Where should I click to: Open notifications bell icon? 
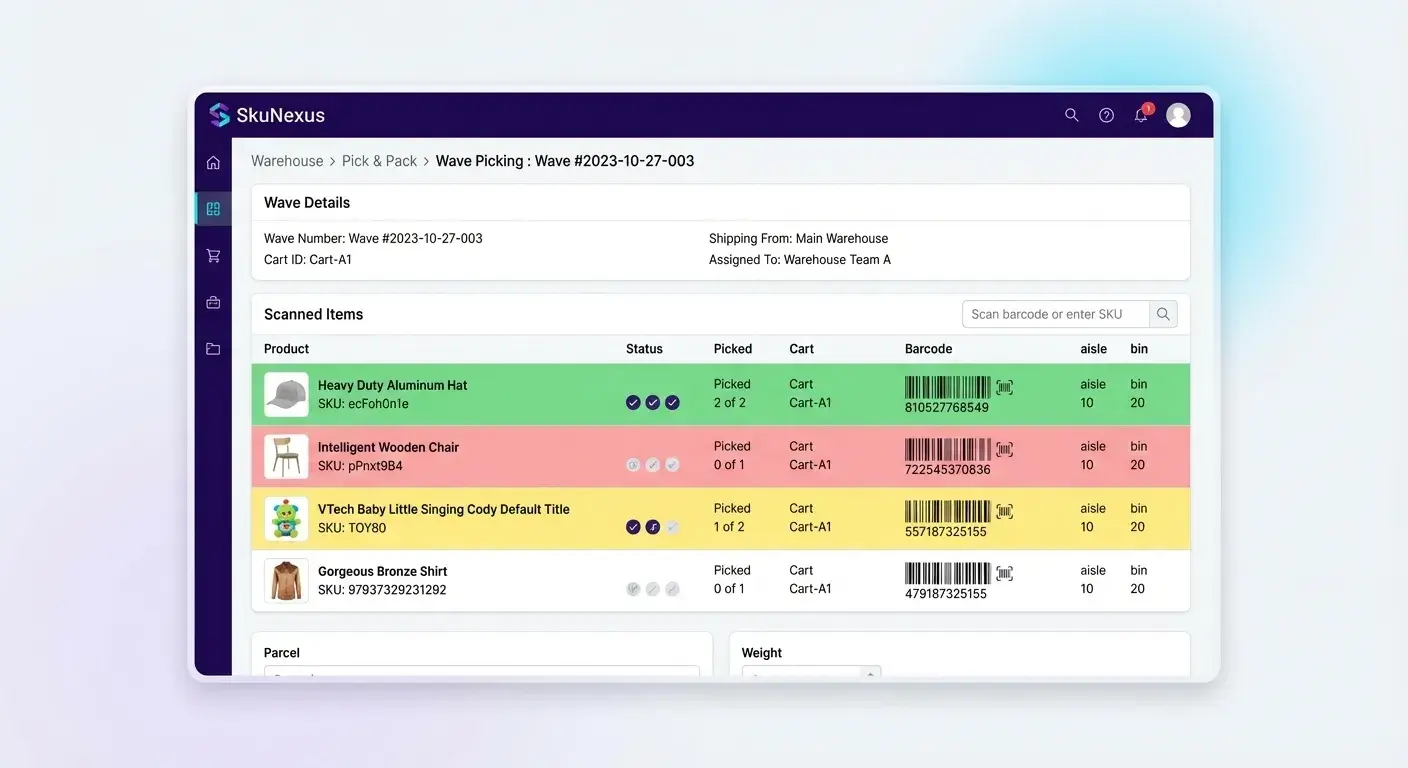click(x=1141, y=116)
